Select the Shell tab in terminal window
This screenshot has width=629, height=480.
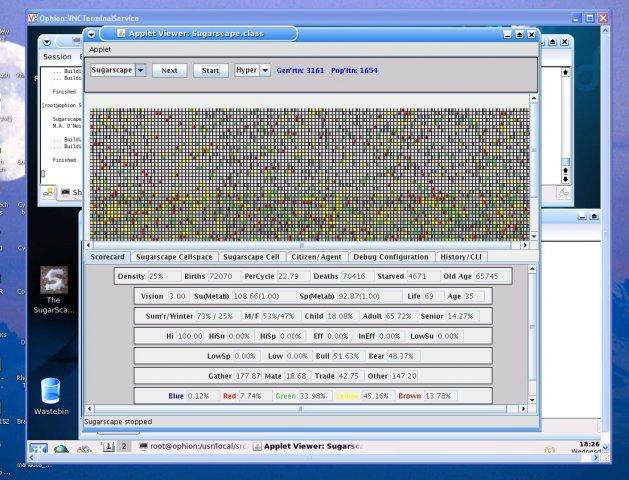point(71,192)
